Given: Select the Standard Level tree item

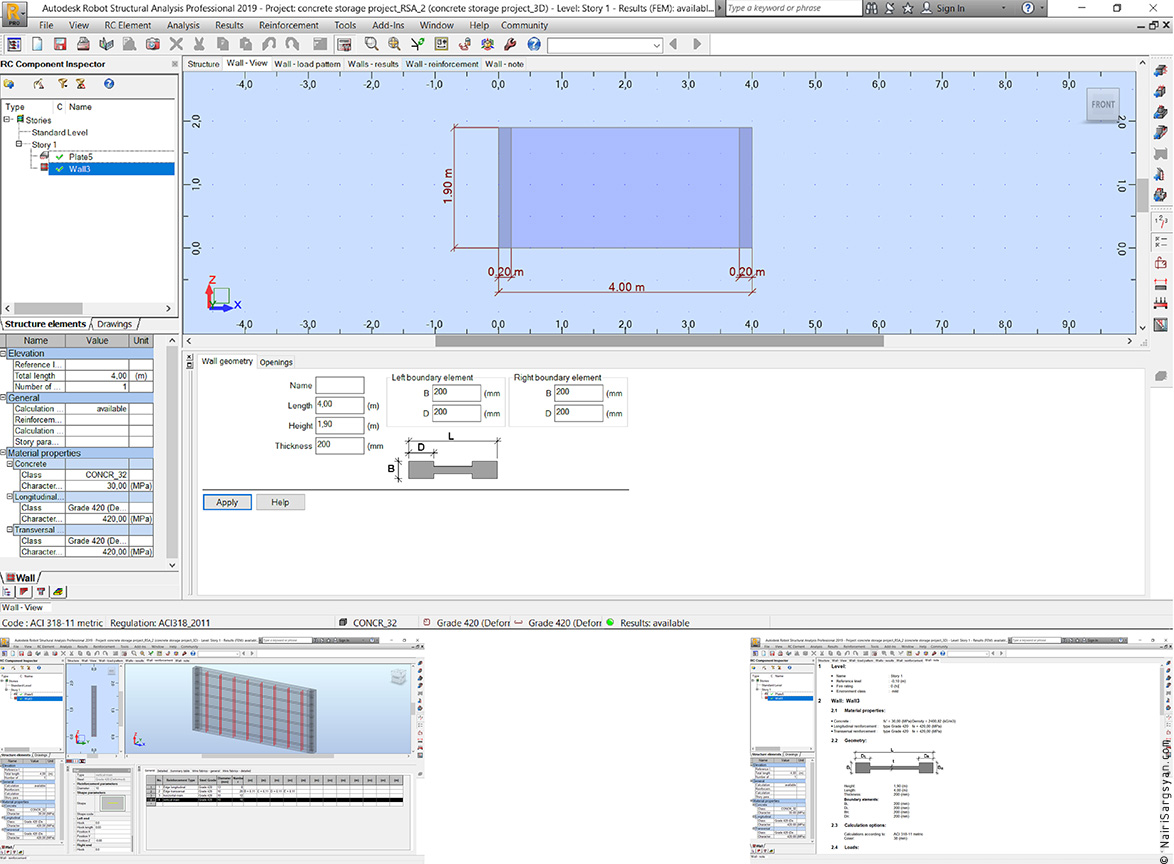Looking at the screenshot, I should click(x=60, y=132).
